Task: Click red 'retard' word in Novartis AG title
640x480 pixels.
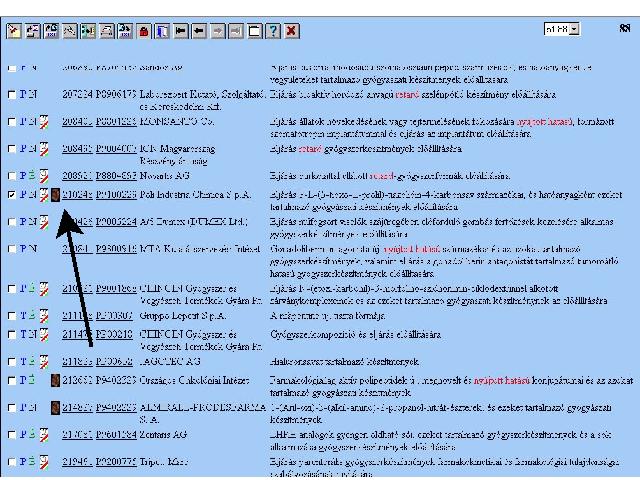Action: pyautogui.click(x=382, y=176)
